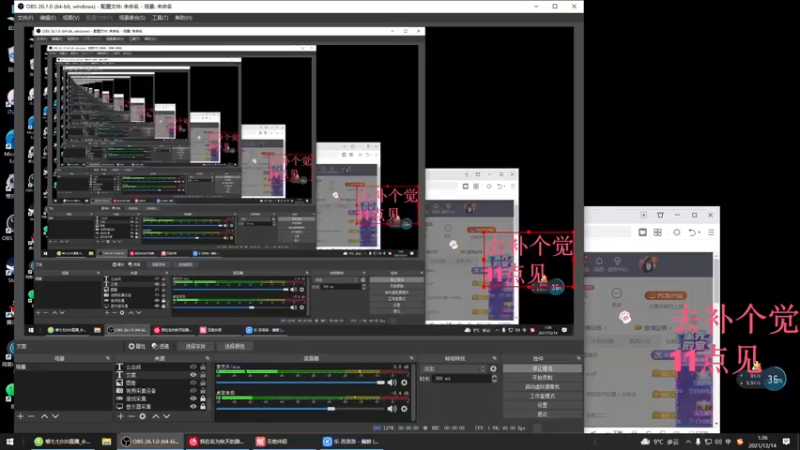The width and height of the screenshot is (800, 450).
Task: Open the 场景集合(S) menu
Action: 132,18
